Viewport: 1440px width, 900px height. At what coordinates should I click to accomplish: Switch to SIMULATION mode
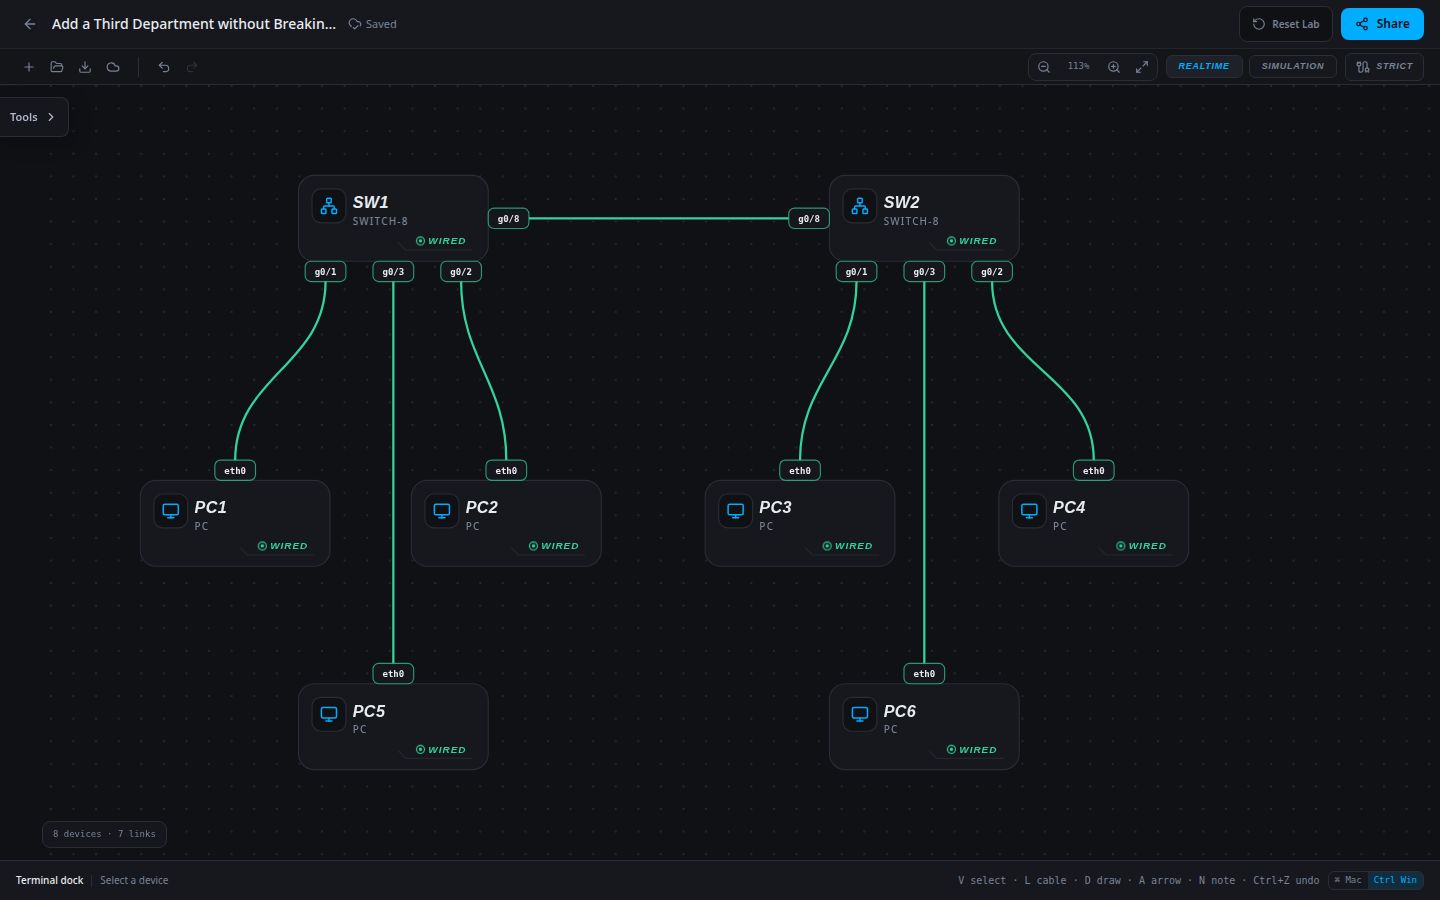pos(1292,67)
